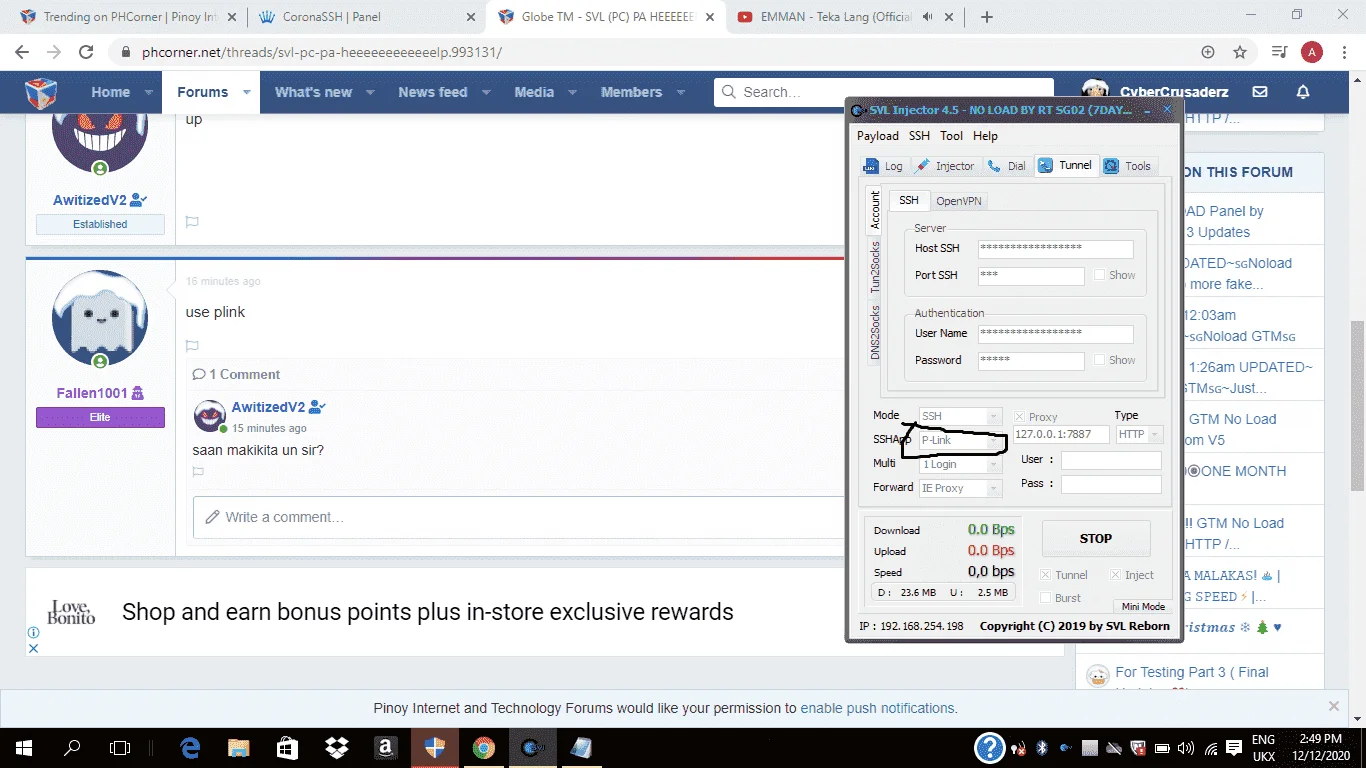The height and width of the screenshot is (768, 1366).
Task: Click the Fallen1001 ghost avatar
Action: click(x=100, y=318)
